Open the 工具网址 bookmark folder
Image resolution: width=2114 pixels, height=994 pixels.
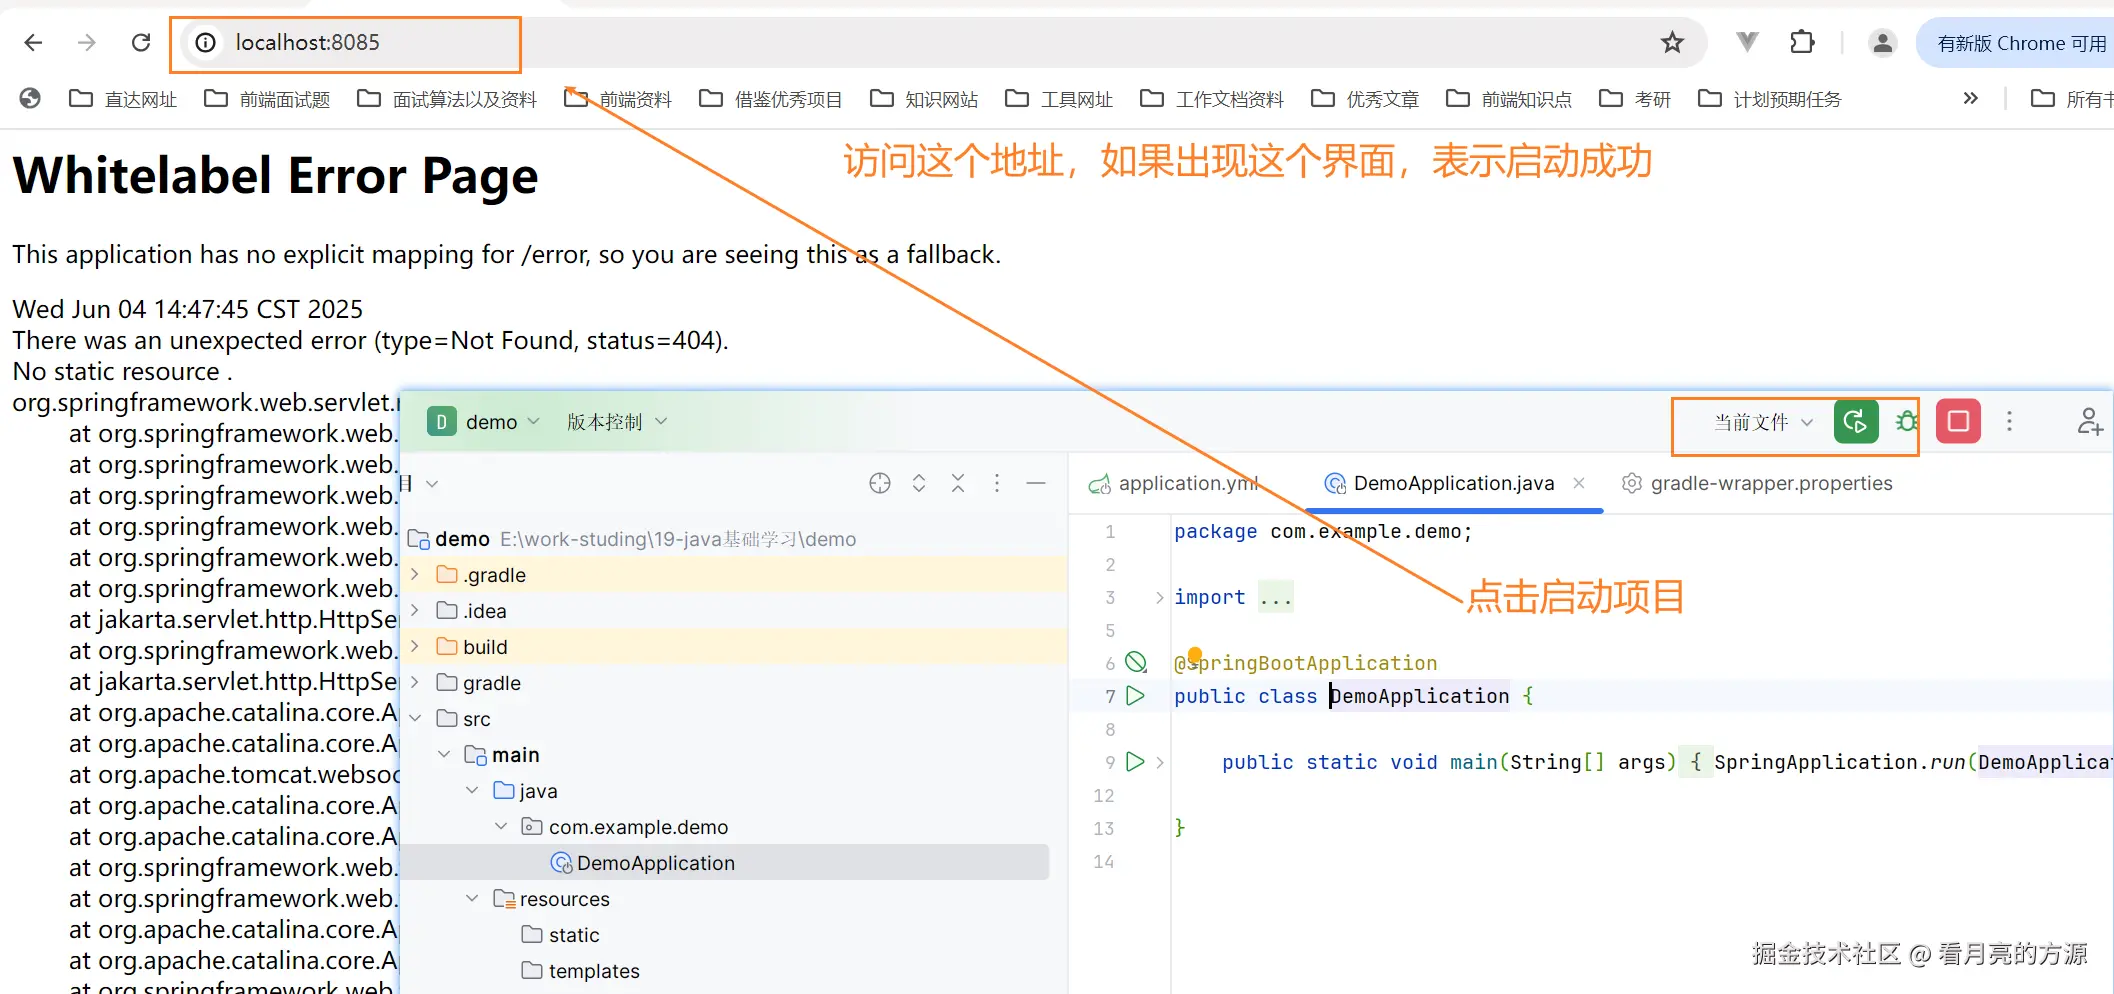tap(1059, 99)
